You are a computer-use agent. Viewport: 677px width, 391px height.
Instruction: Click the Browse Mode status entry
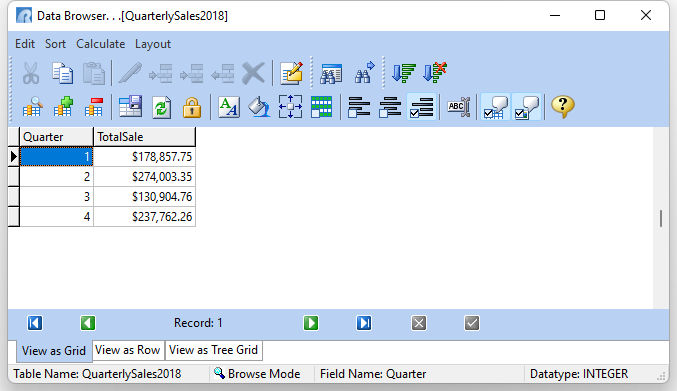point(257,374)
